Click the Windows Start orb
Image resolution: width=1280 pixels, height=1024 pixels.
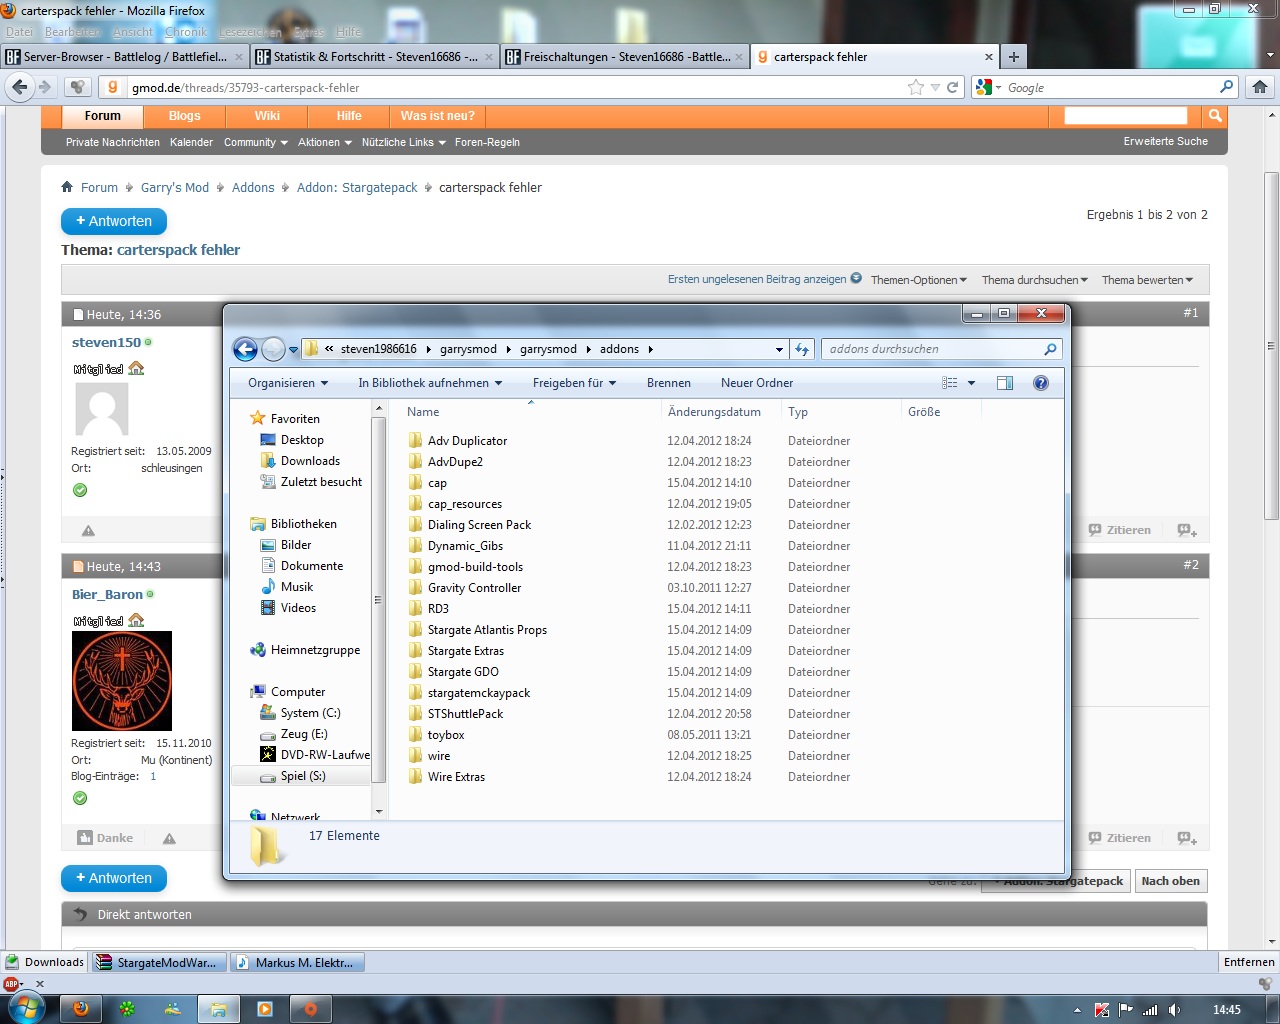24,1008
